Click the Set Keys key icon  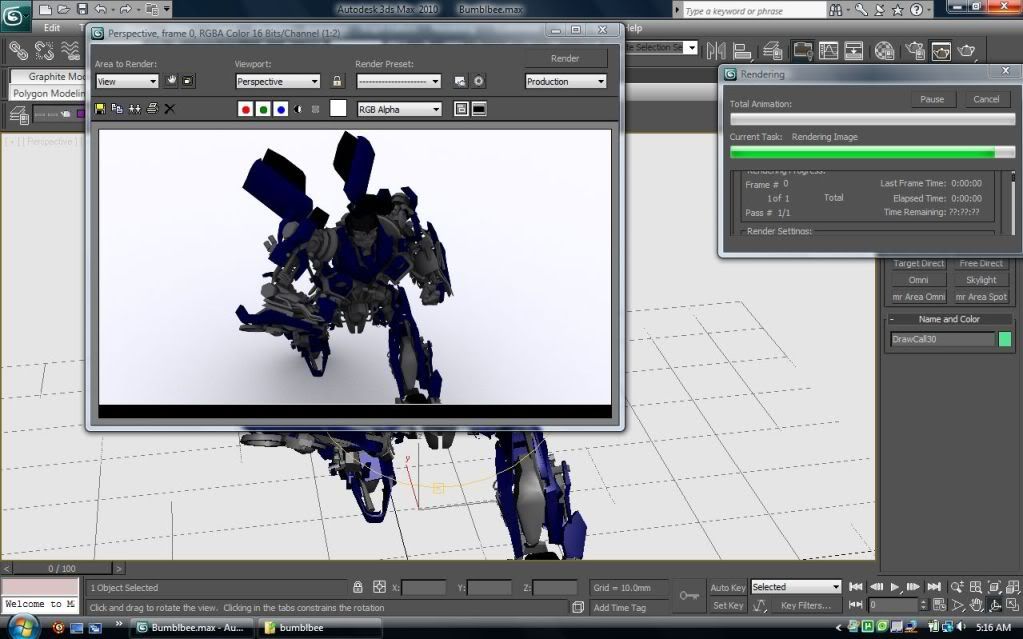tap(689, 595)
